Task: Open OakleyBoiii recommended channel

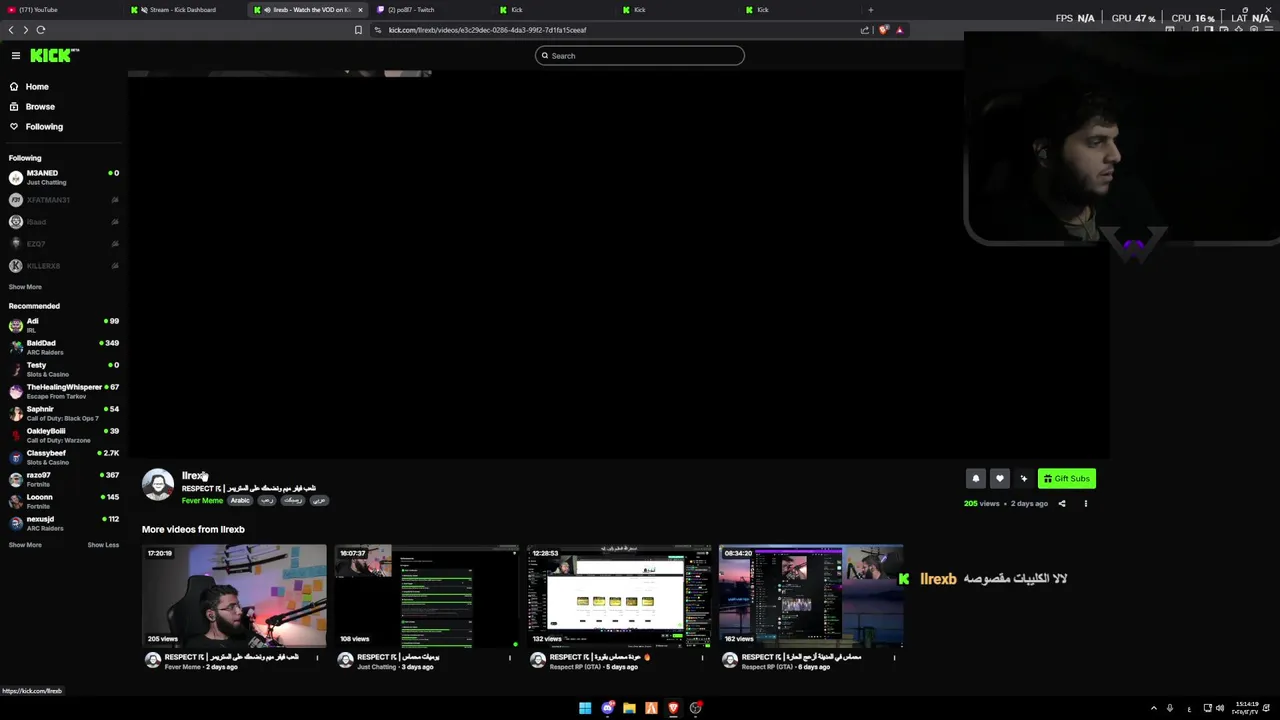Action: click(x=64, y=436)
